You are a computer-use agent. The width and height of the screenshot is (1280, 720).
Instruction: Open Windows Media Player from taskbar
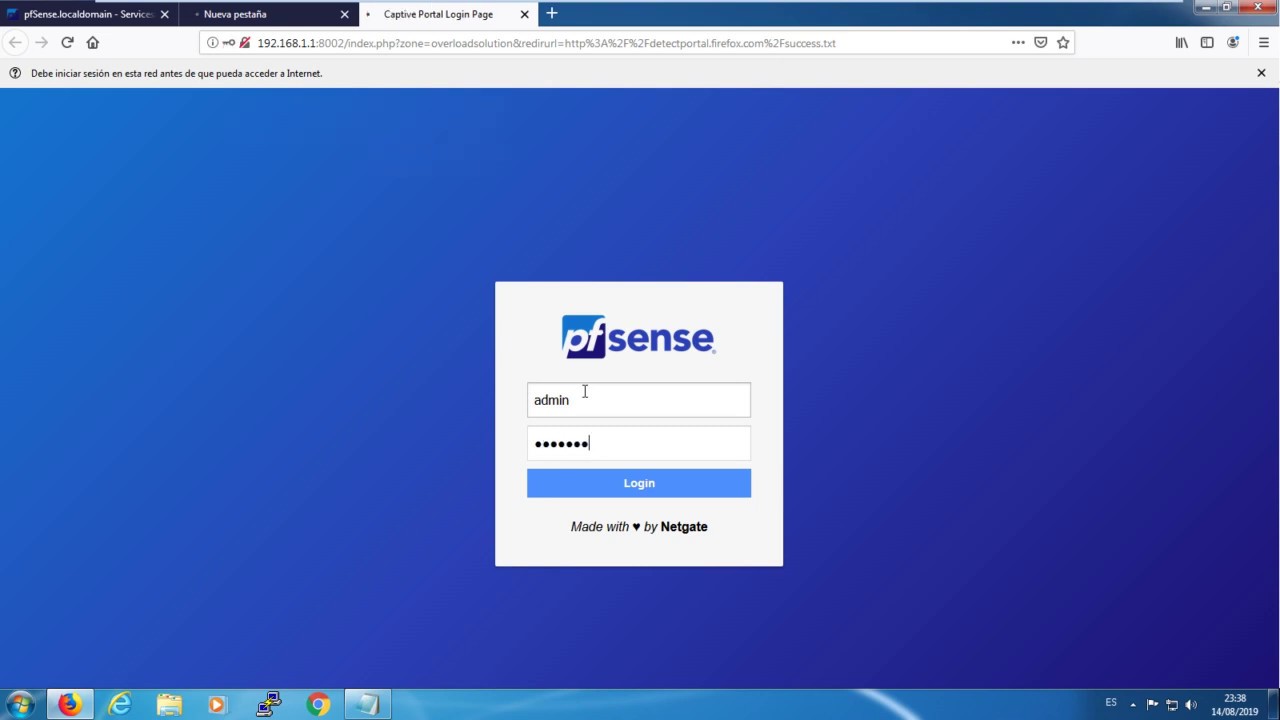click(x=218, y=704)
